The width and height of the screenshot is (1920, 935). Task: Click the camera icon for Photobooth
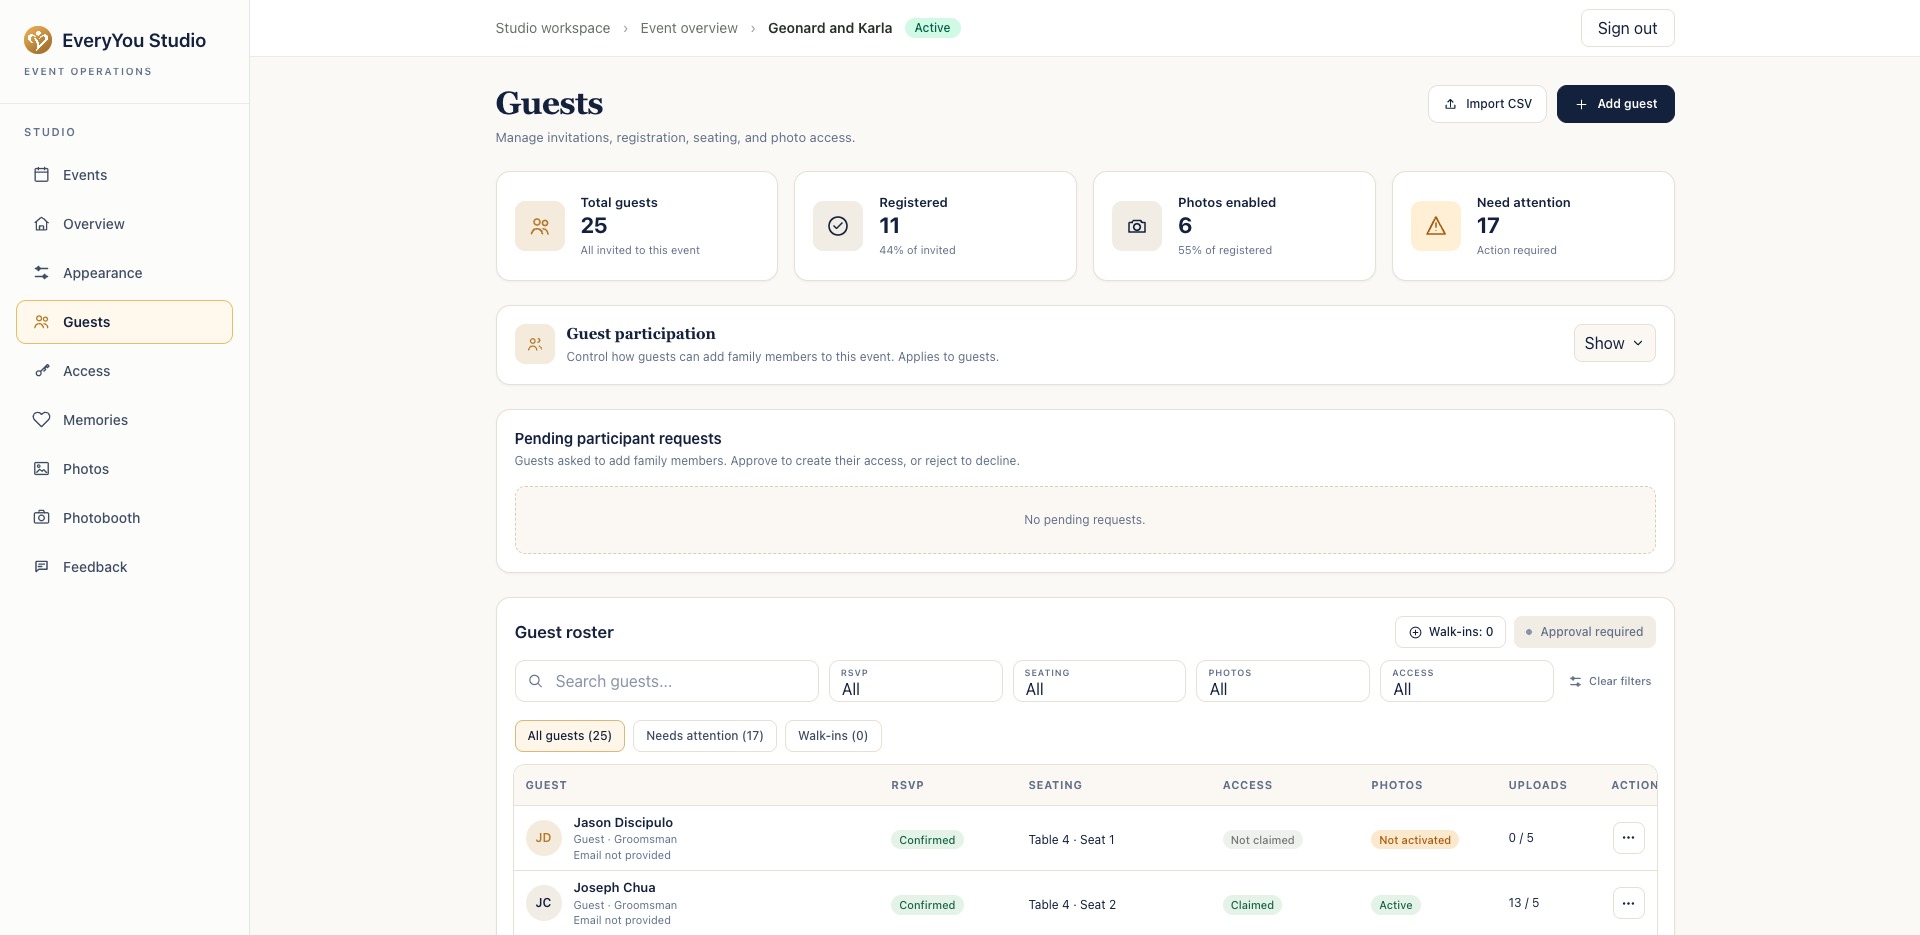click(x=41, y=518)
